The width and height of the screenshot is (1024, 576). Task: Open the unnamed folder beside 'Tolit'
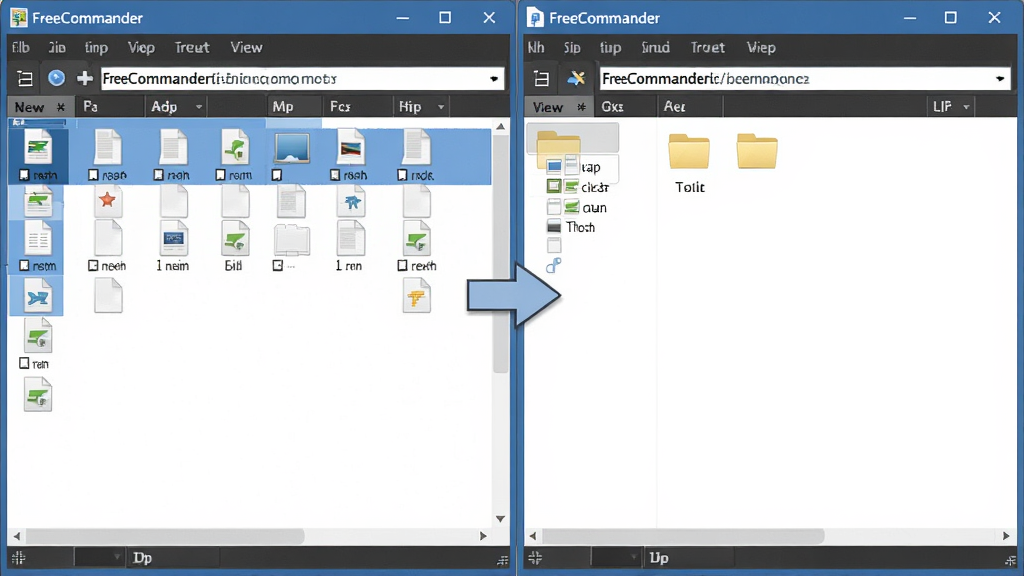pos(757,152)
